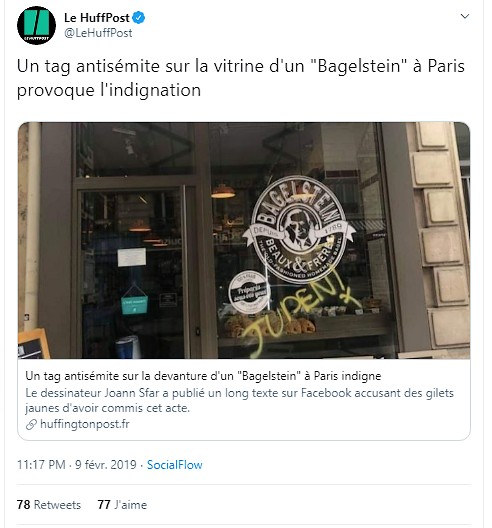492x528 pixels.
Task: View the 78 Retweets list
Action: click(x=49, y=505)
